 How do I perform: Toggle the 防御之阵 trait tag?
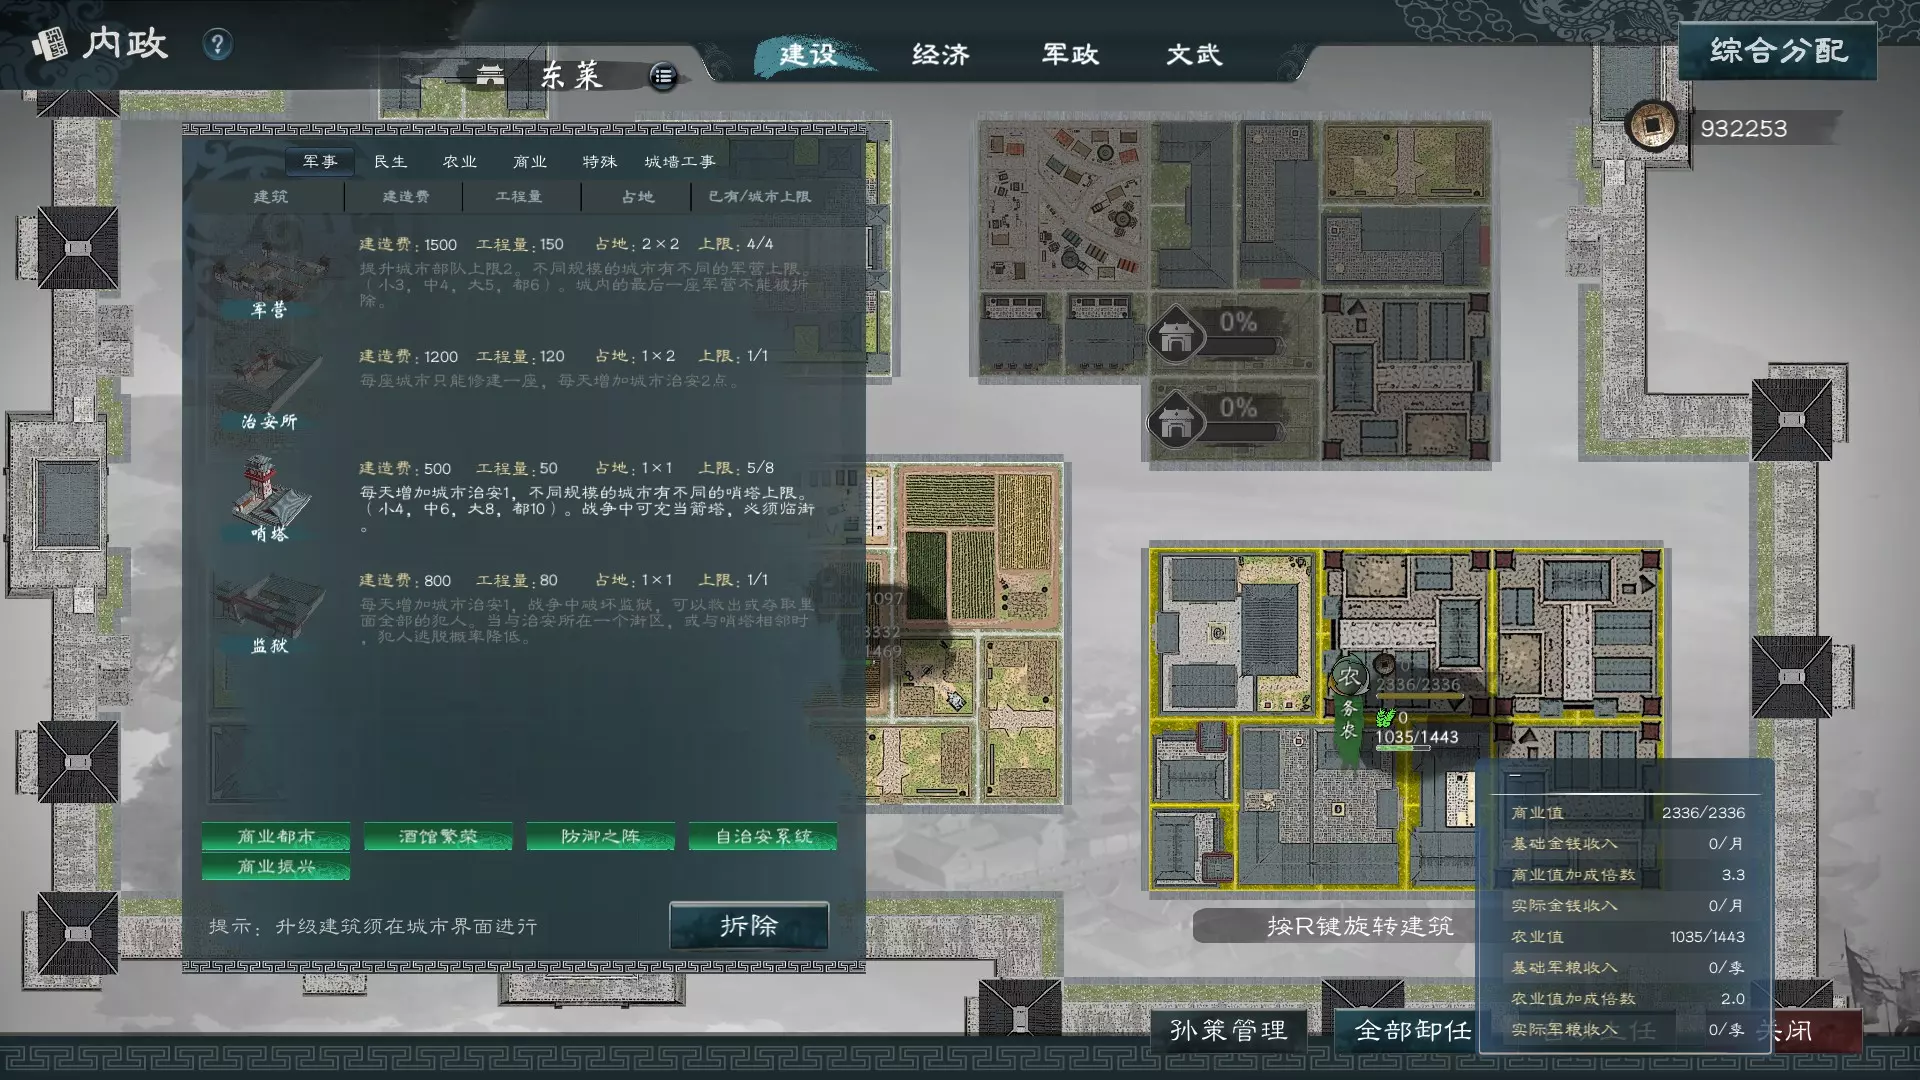tap(600, 836)
